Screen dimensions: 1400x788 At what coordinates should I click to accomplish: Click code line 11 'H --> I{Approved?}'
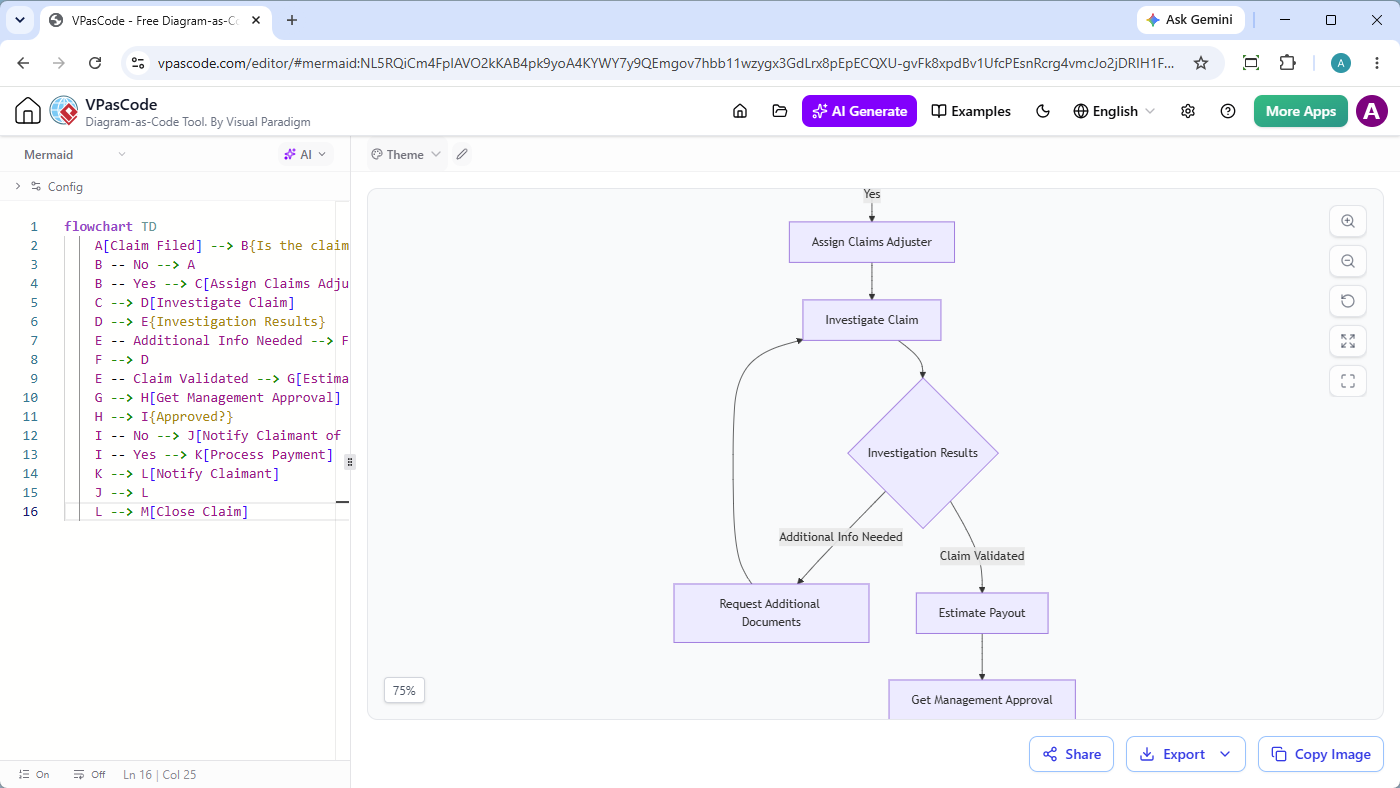(x=163, y=417)
